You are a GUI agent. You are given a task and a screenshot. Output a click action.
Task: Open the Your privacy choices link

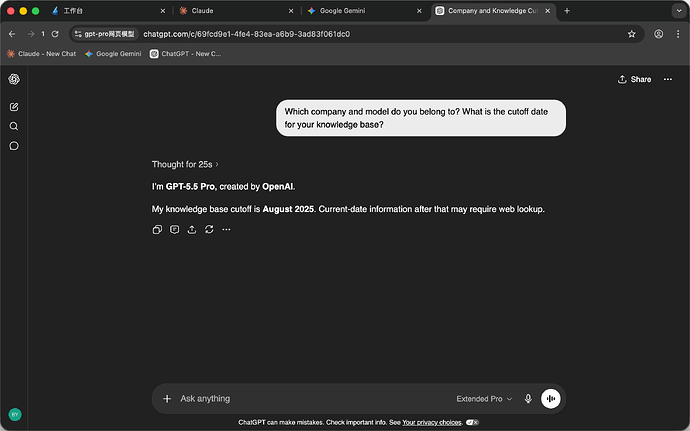pos(432,422)
